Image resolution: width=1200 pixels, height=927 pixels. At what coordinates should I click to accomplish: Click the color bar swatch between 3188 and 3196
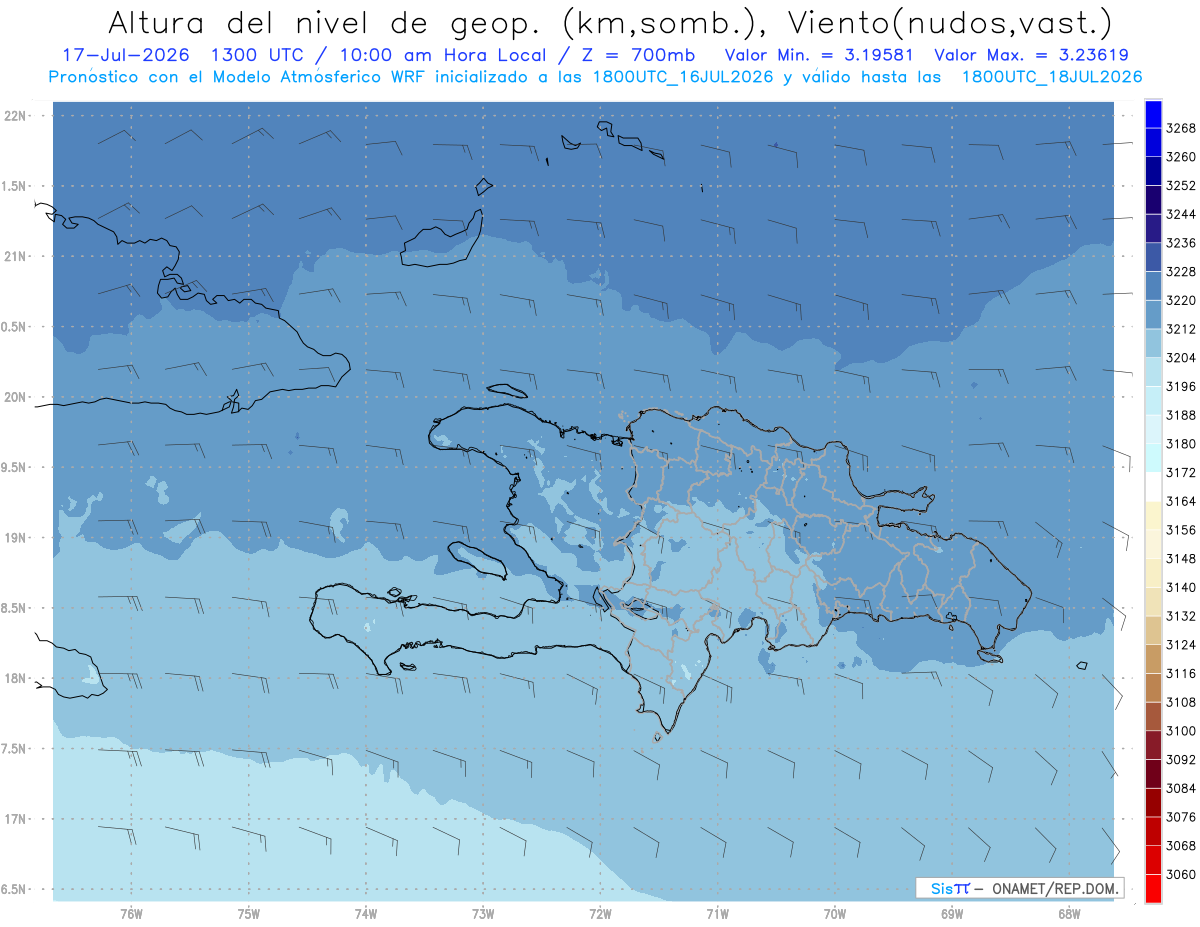(1153, 401)
